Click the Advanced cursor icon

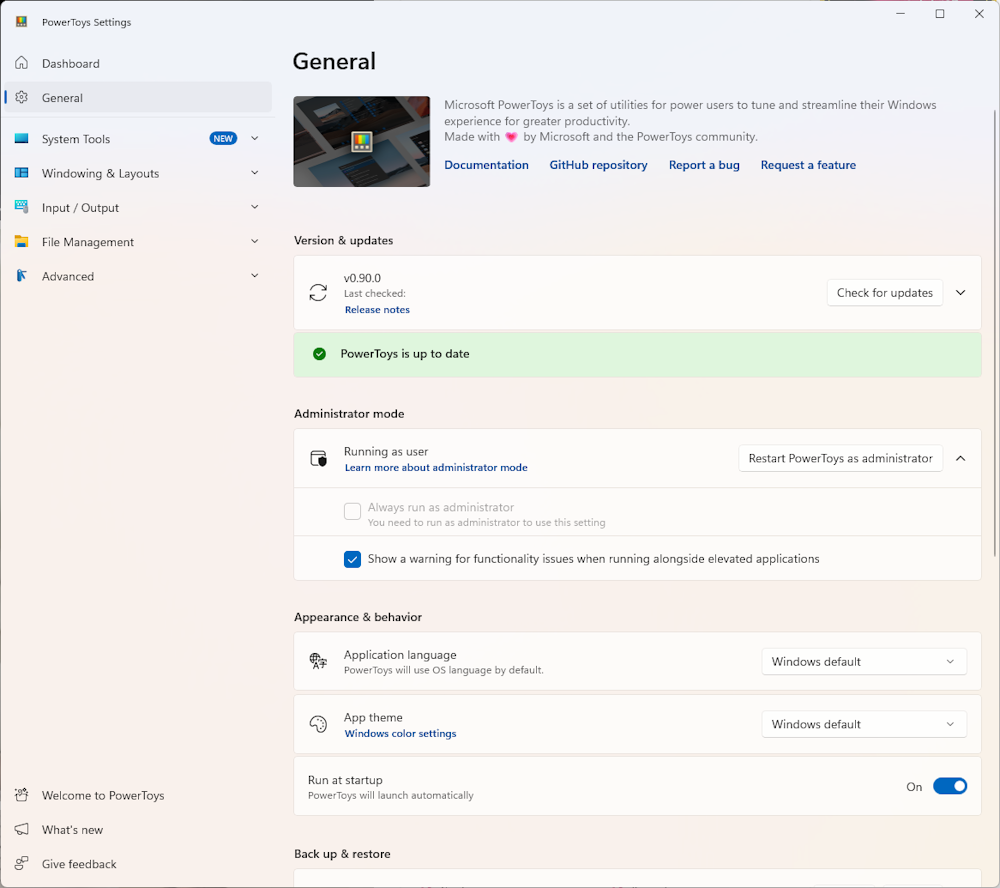point(22,276)
